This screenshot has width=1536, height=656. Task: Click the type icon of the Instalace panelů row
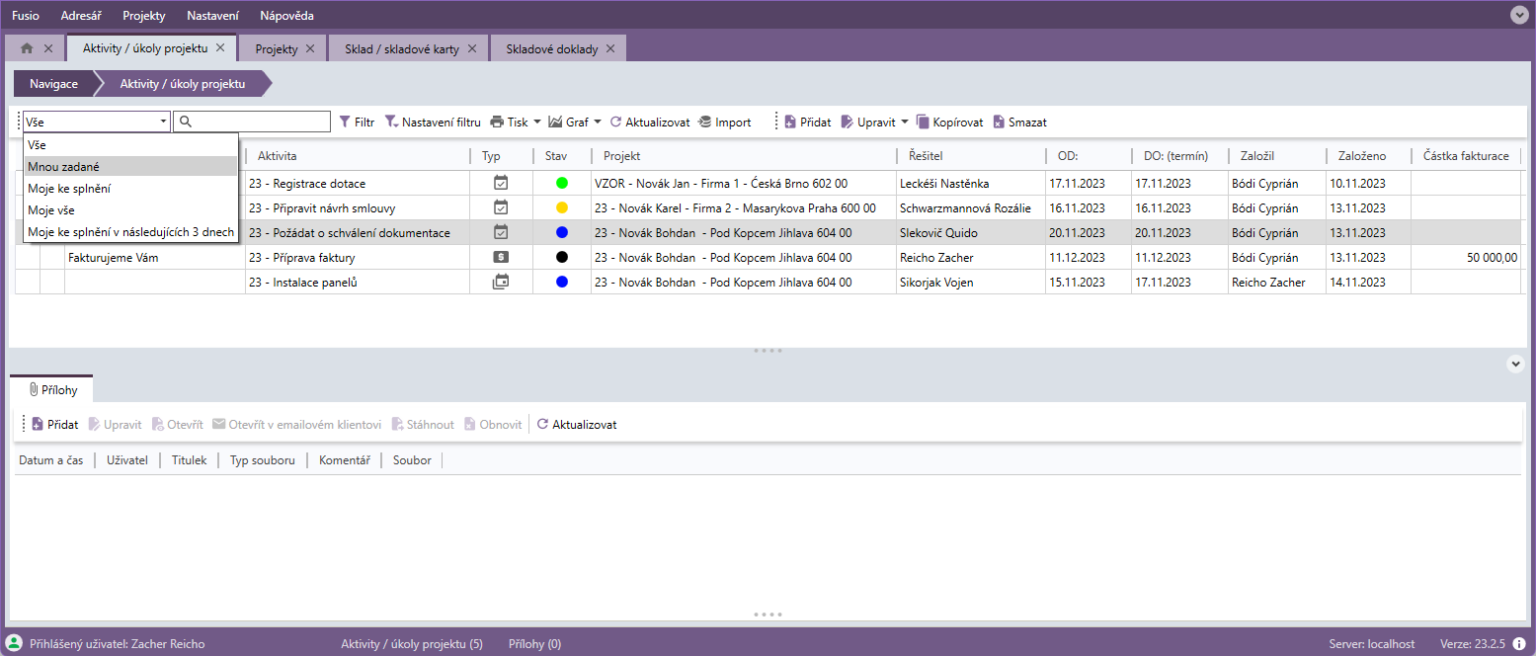[501, 282]
